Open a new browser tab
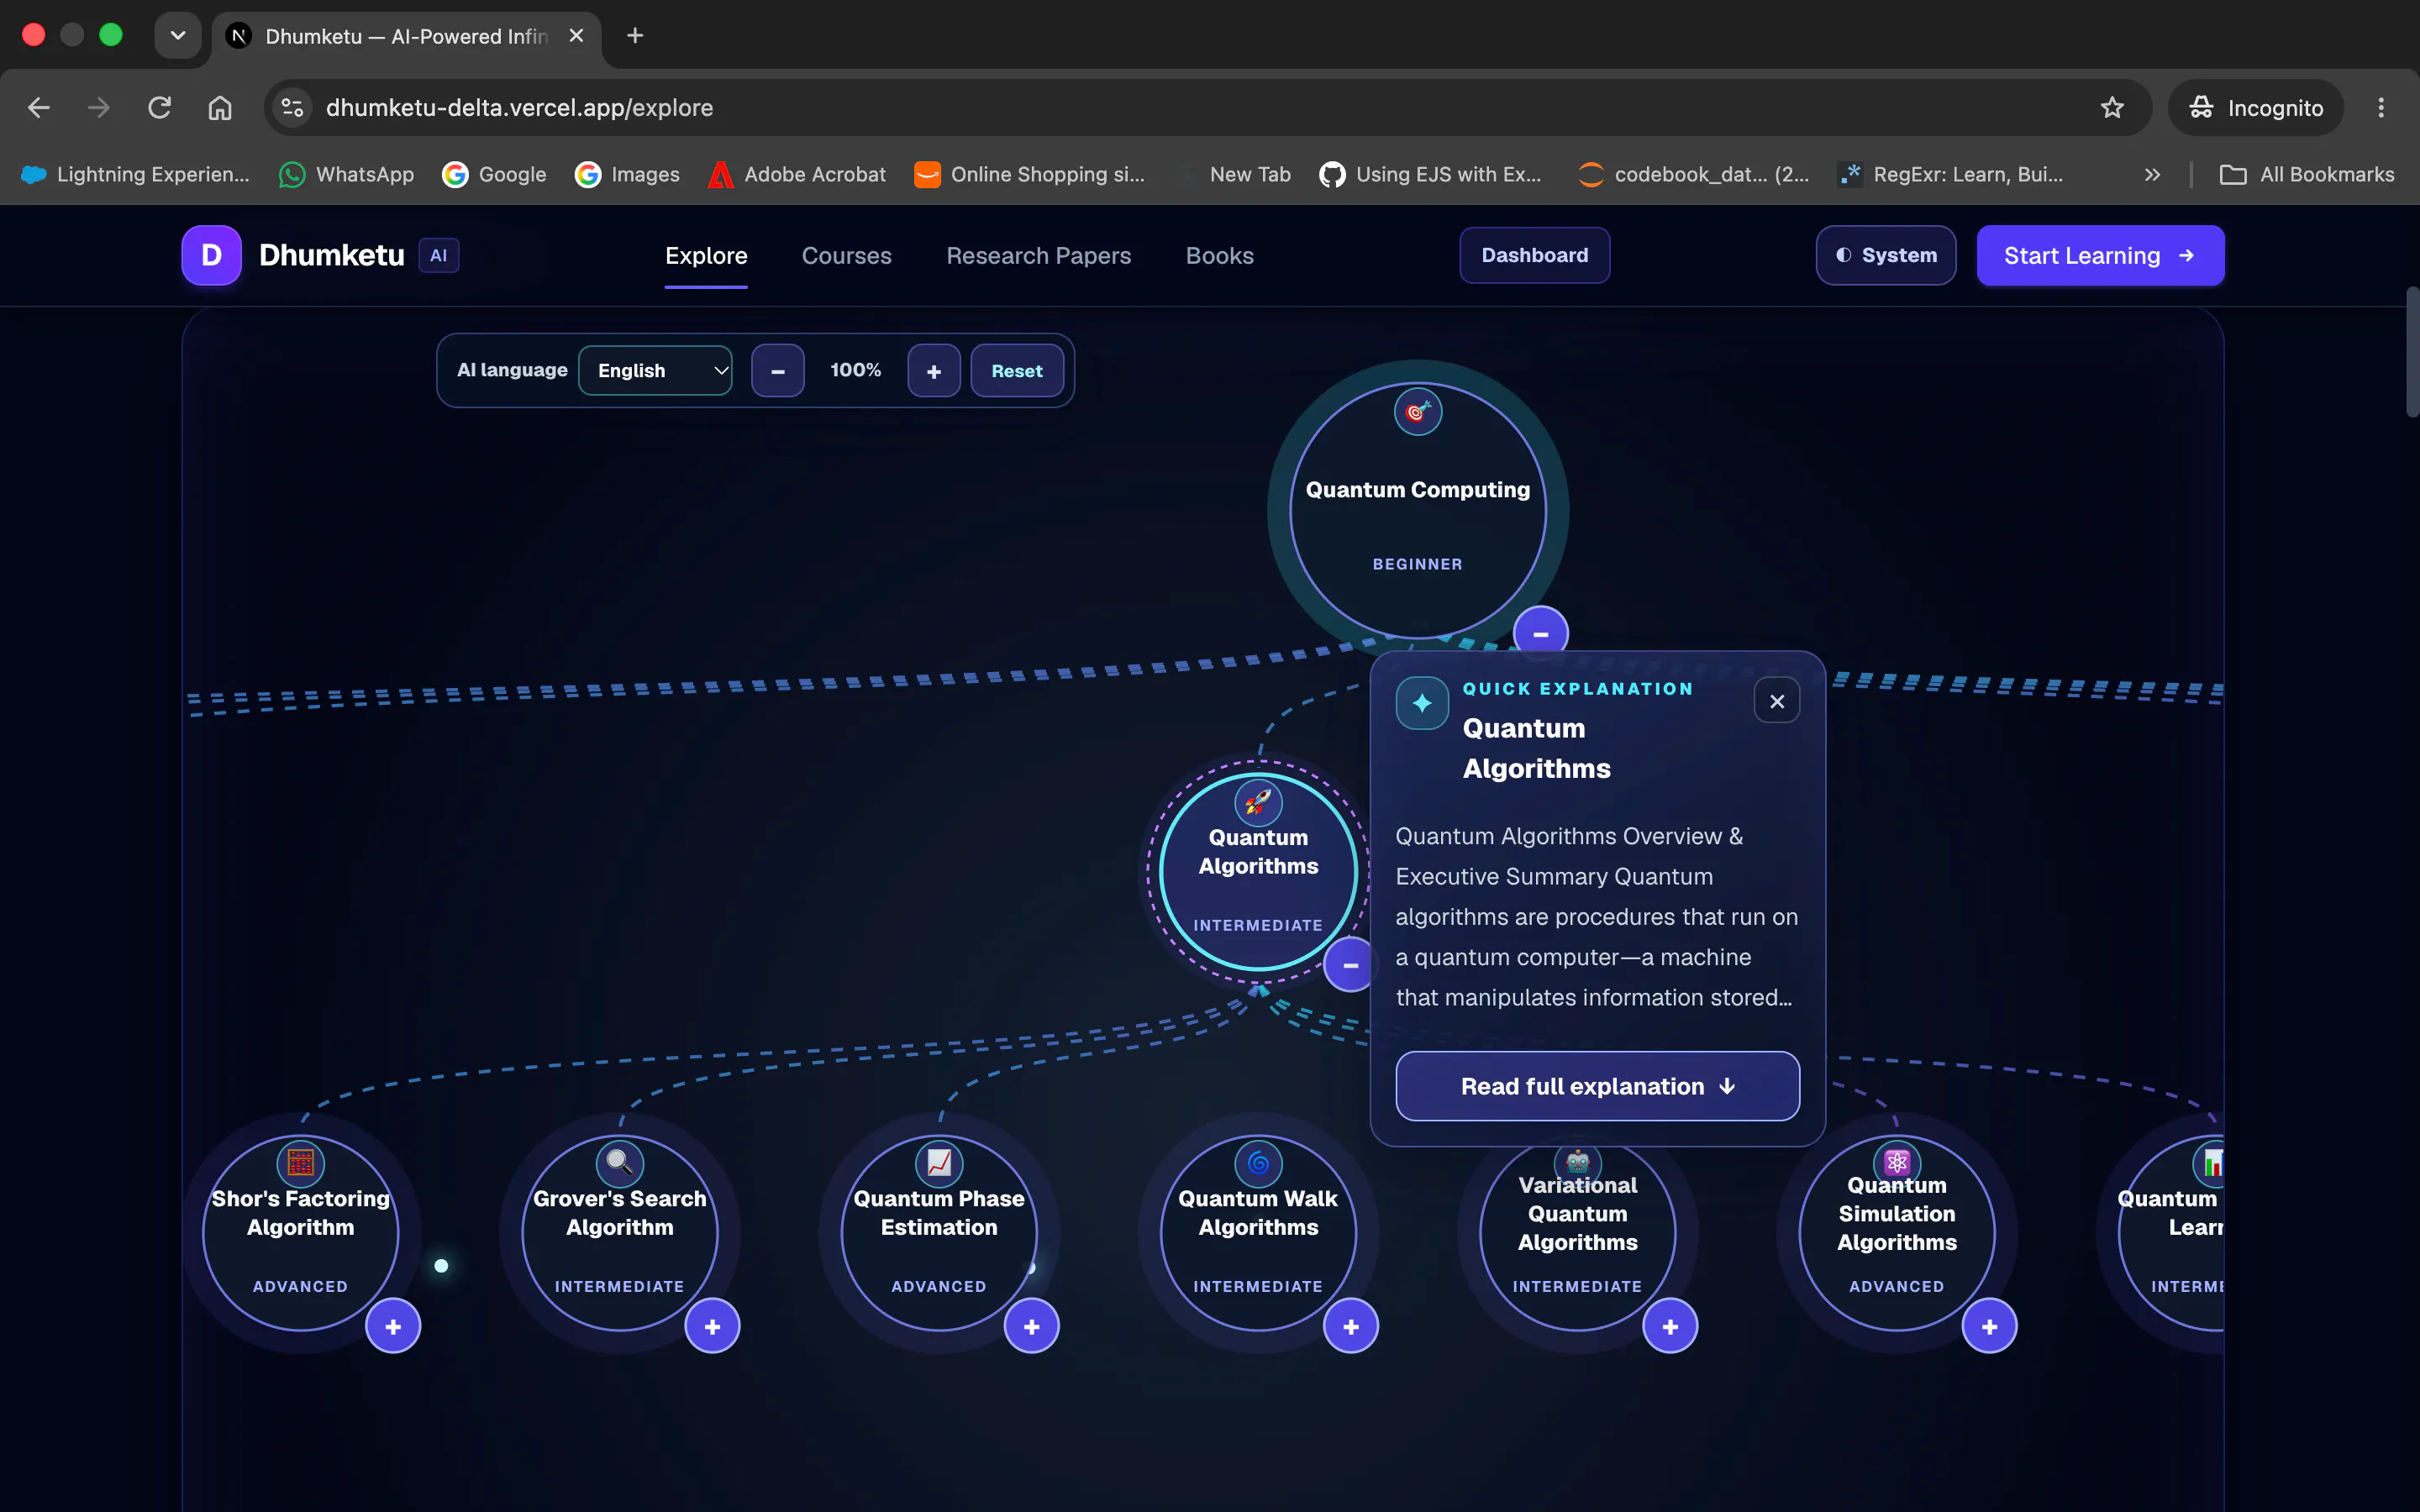 [634, 36]
